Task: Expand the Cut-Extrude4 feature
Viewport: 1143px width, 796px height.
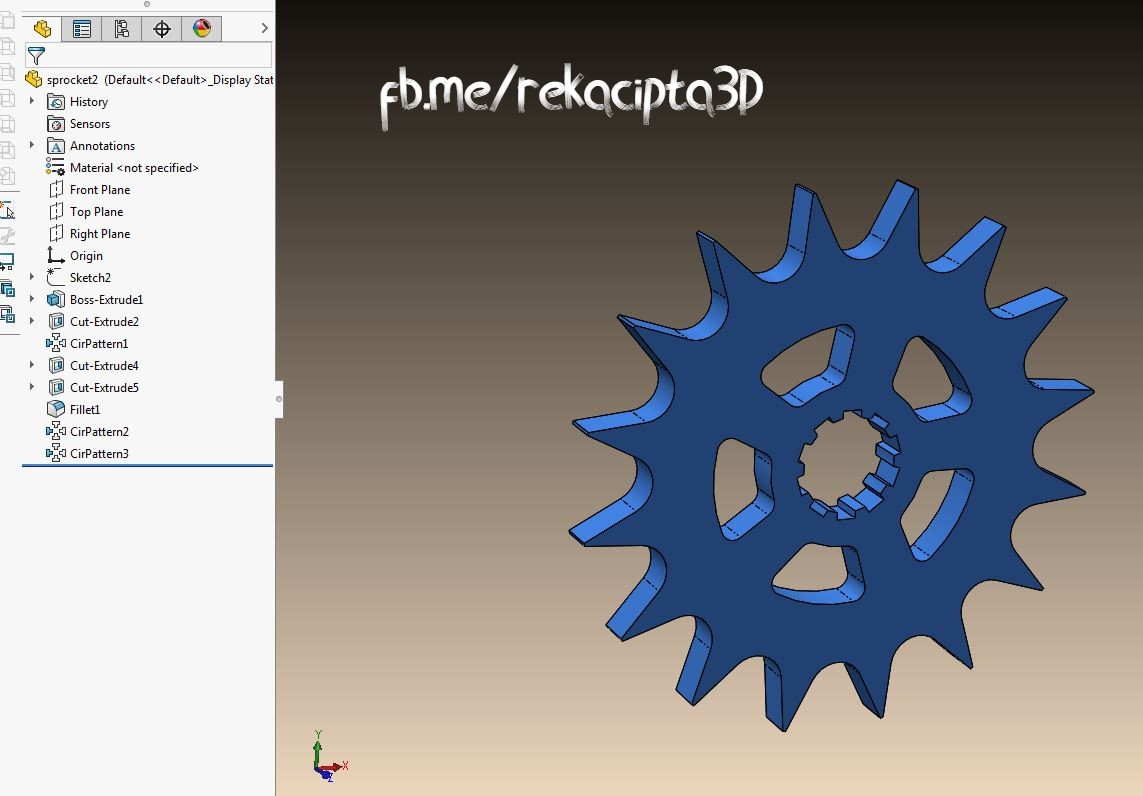Action: tap(32, 364)
